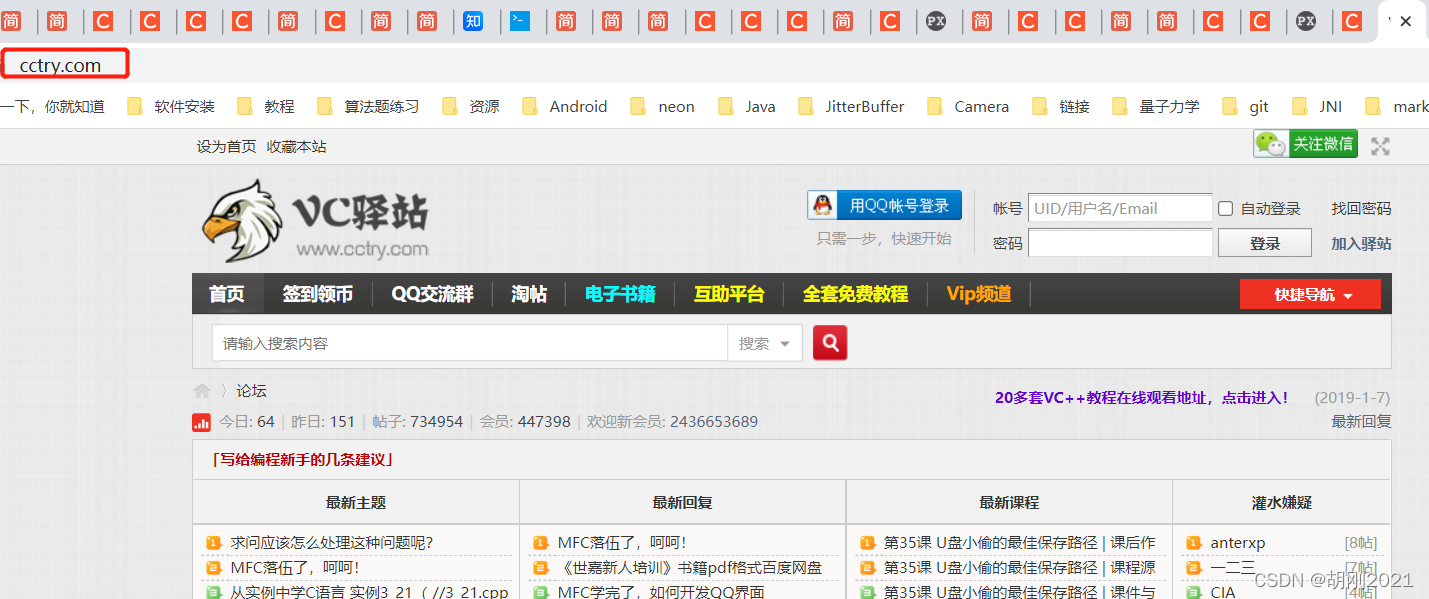This screenshot has width=1429, height=599.
Task: Open the Zhihu tab via its blue favicon
Action: pyautogui.click(x=473, y=19)
